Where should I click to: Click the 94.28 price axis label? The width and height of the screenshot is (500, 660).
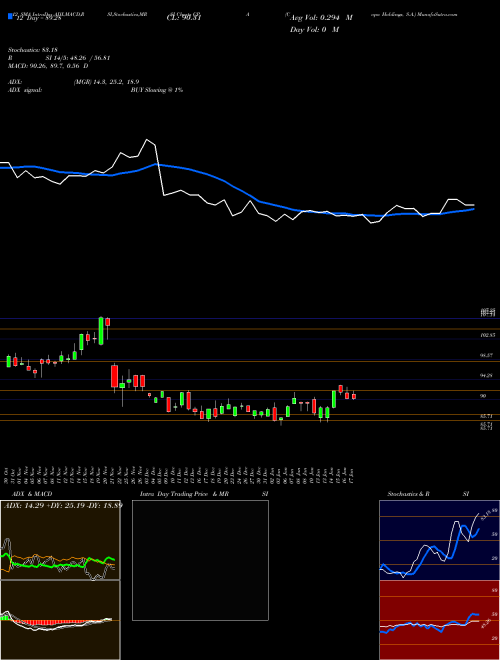(487, 375)
